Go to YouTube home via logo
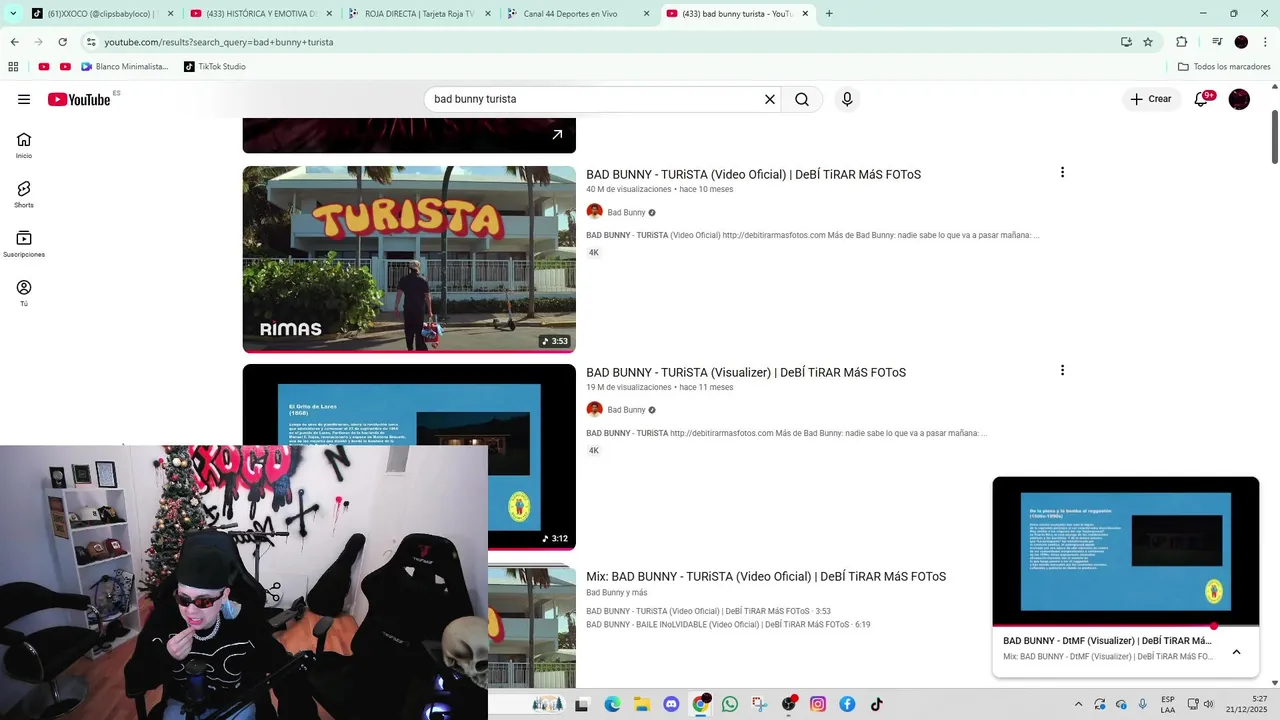The height and width of the screenshot is (720, 1280). [x=79, y=99]
